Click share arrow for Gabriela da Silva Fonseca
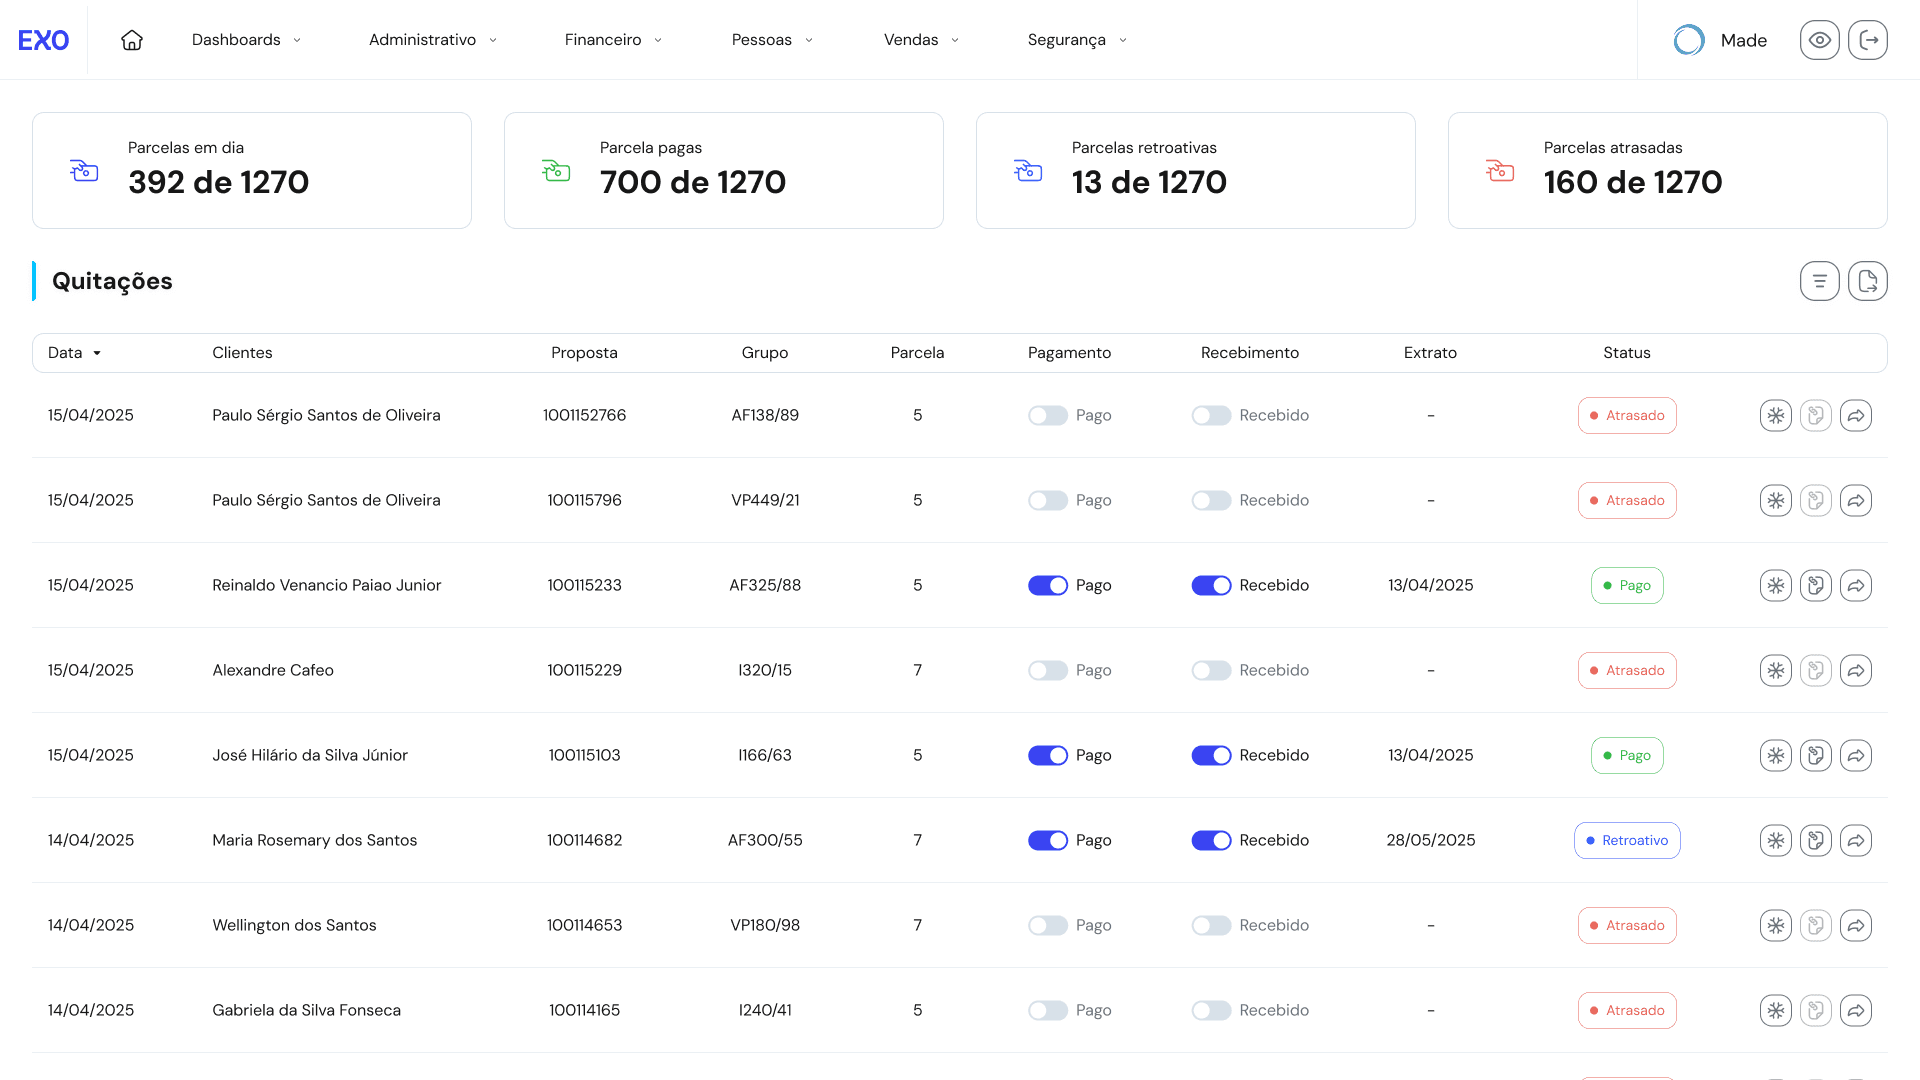Viewport: 1920px width, 1080px height. click(1855, 1010)
